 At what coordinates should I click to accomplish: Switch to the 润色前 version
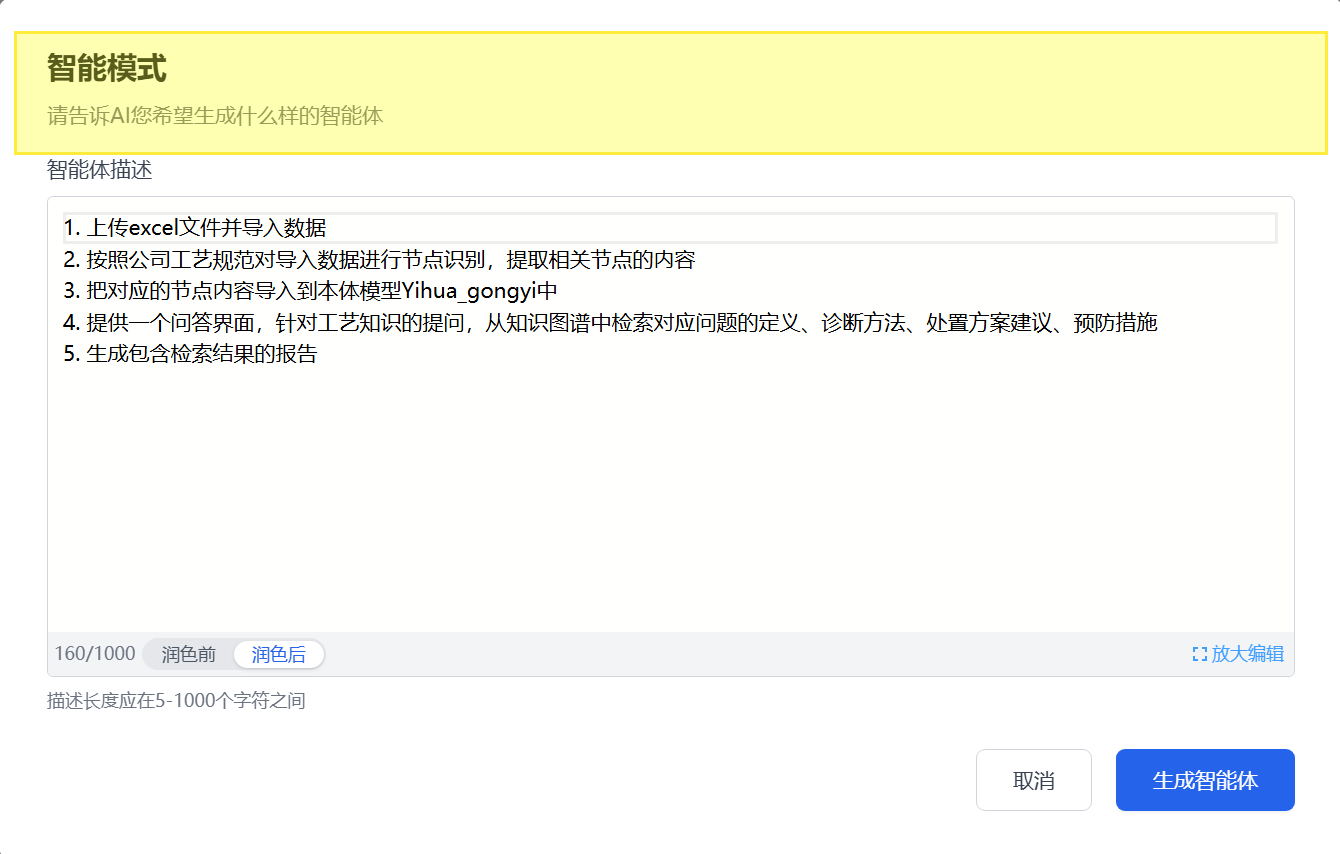pos(189,654)
